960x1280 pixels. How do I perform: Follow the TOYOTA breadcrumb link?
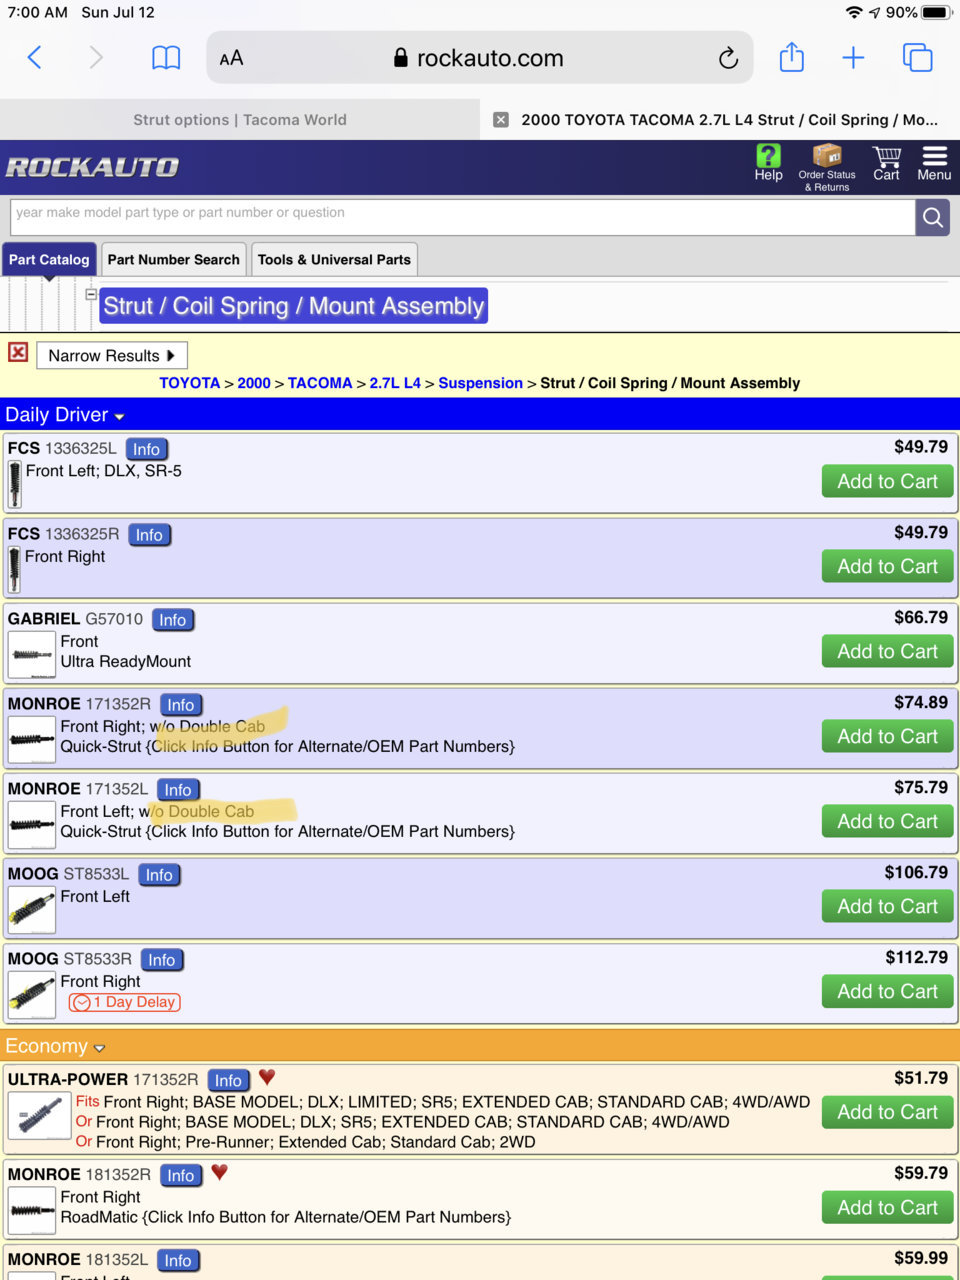click(189, 383)
